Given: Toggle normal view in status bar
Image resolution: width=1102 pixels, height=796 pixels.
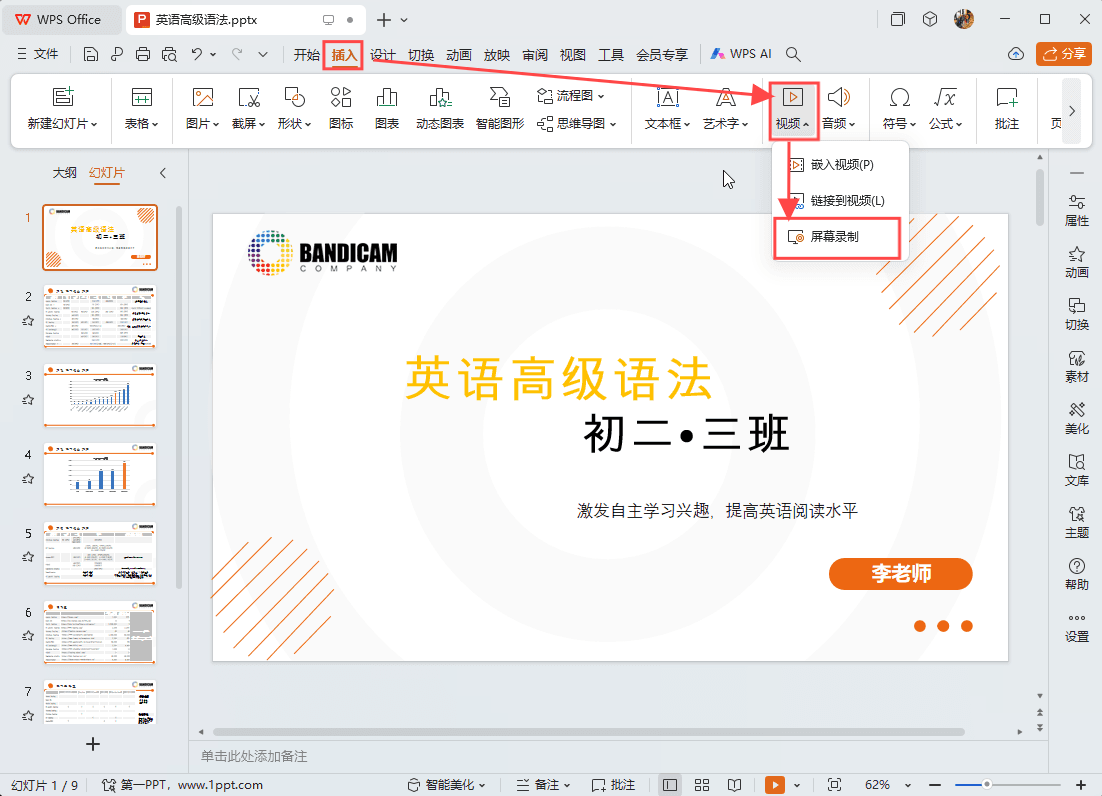Looking at the screenshot, I should pyautogui.click(x=669, y=784).
